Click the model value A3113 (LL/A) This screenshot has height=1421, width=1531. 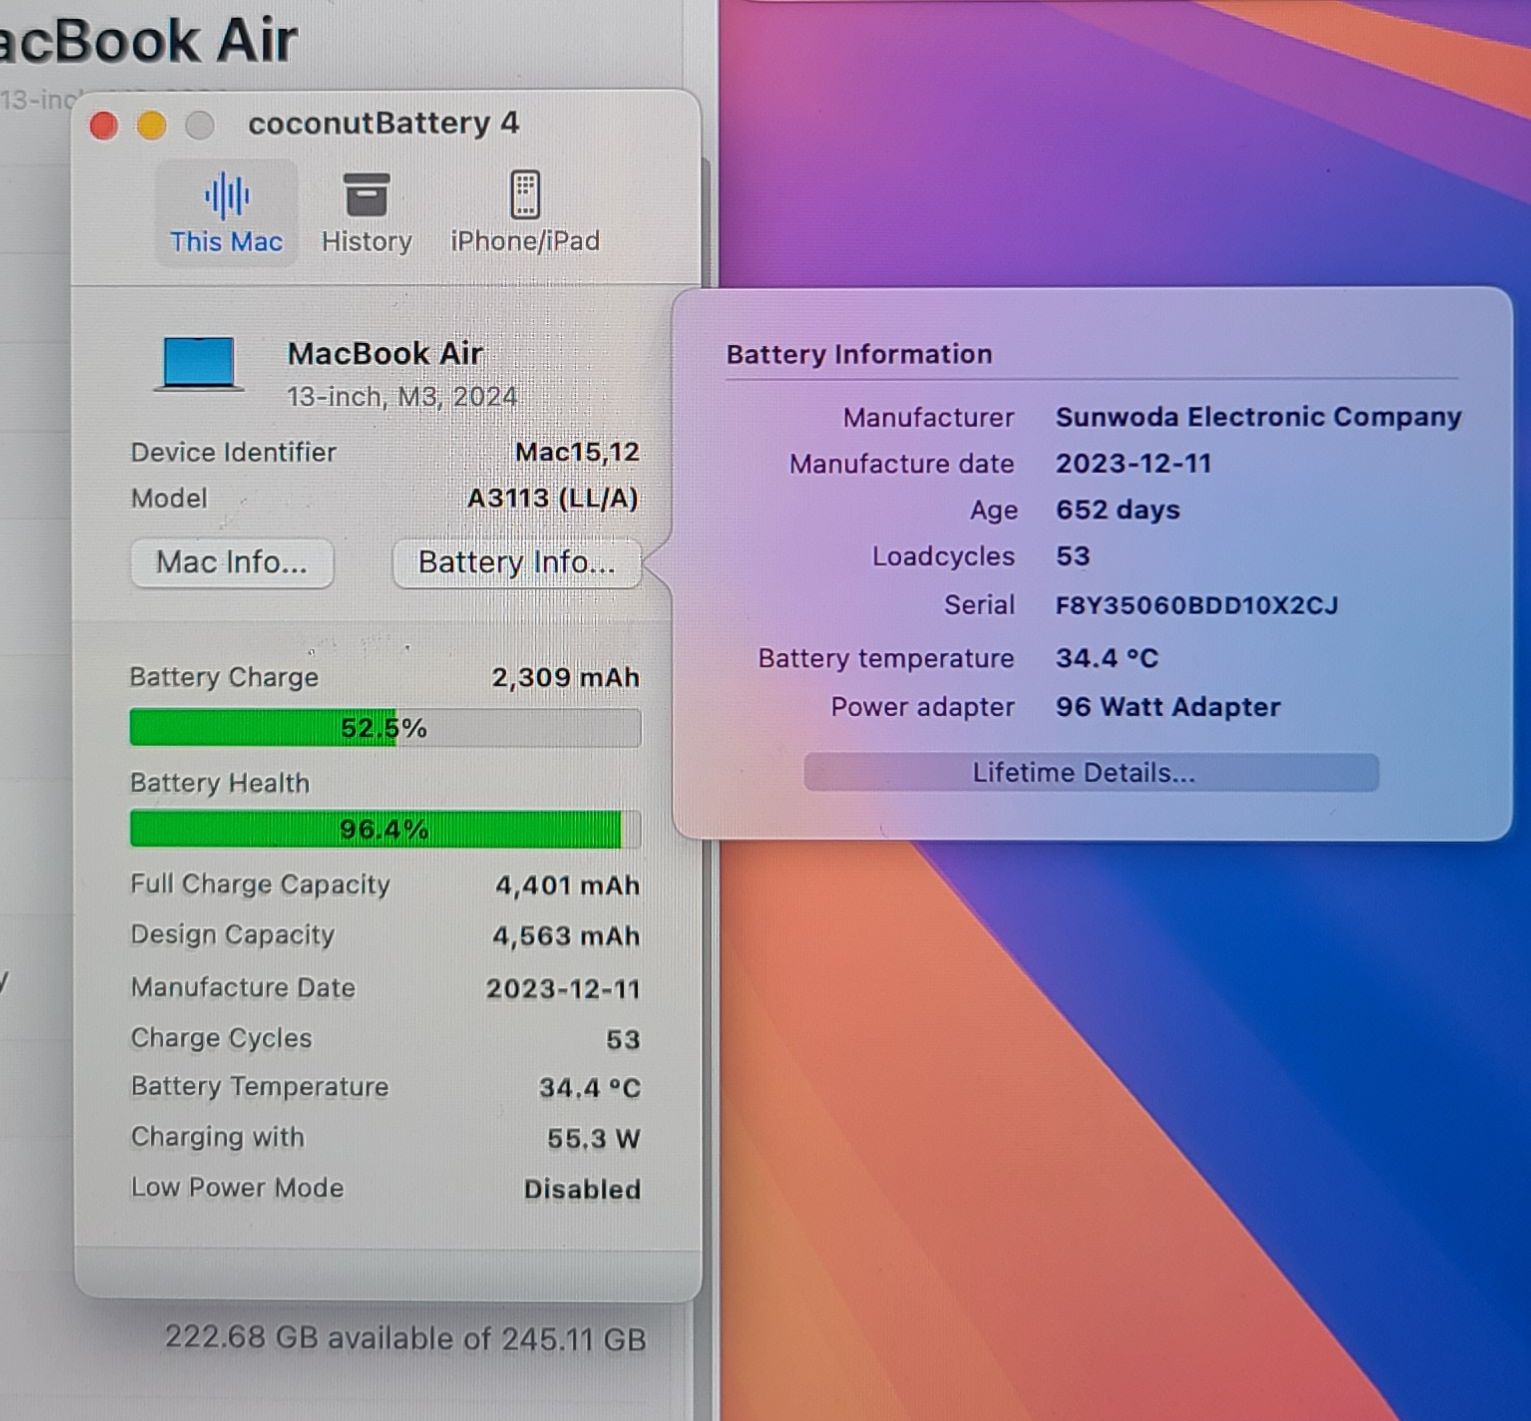[553, 498]
